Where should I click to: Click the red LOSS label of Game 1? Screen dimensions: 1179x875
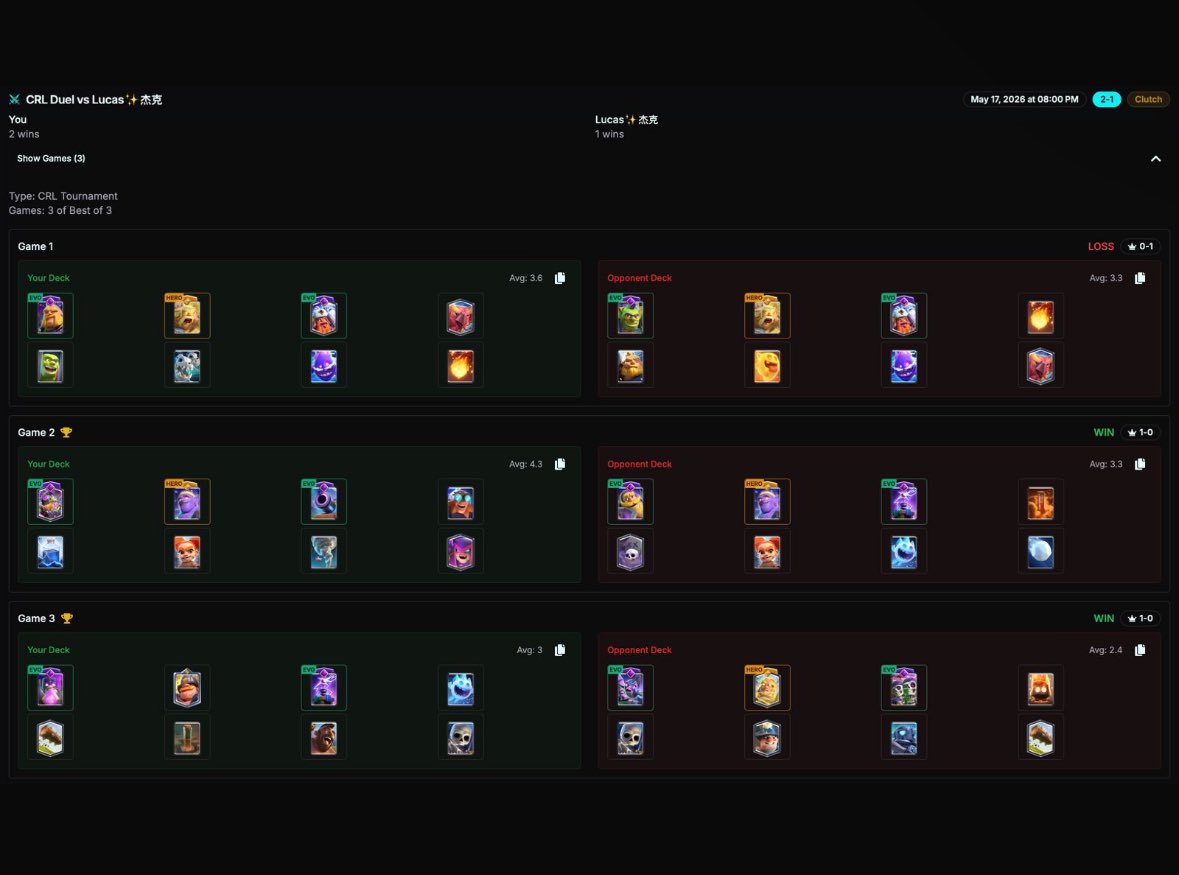(1101, 247)
